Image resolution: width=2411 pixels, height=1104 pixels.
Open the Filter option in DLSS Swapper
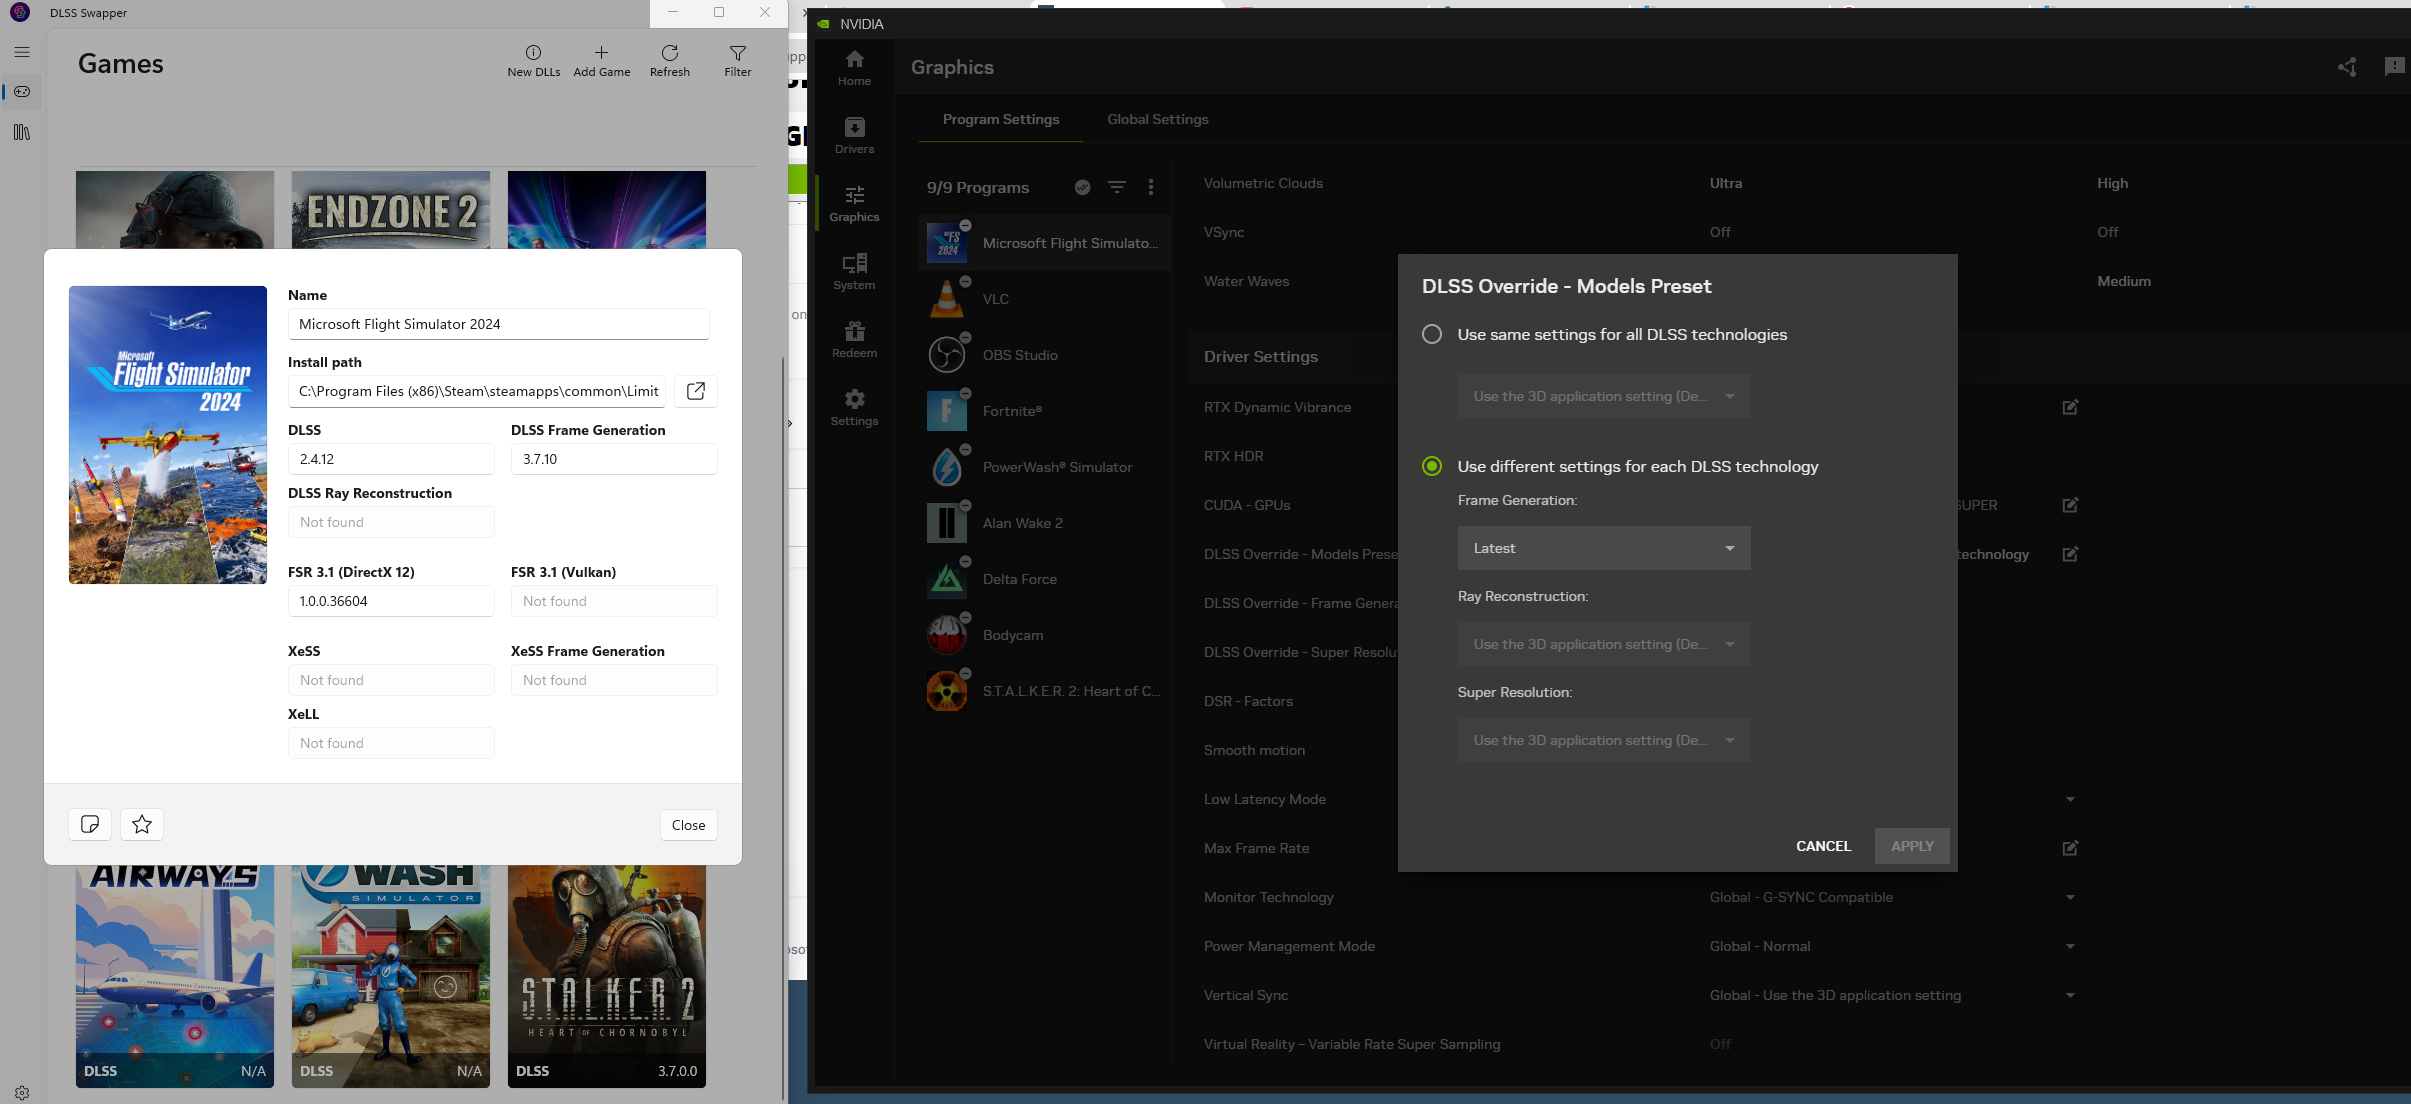click(738, 61)
